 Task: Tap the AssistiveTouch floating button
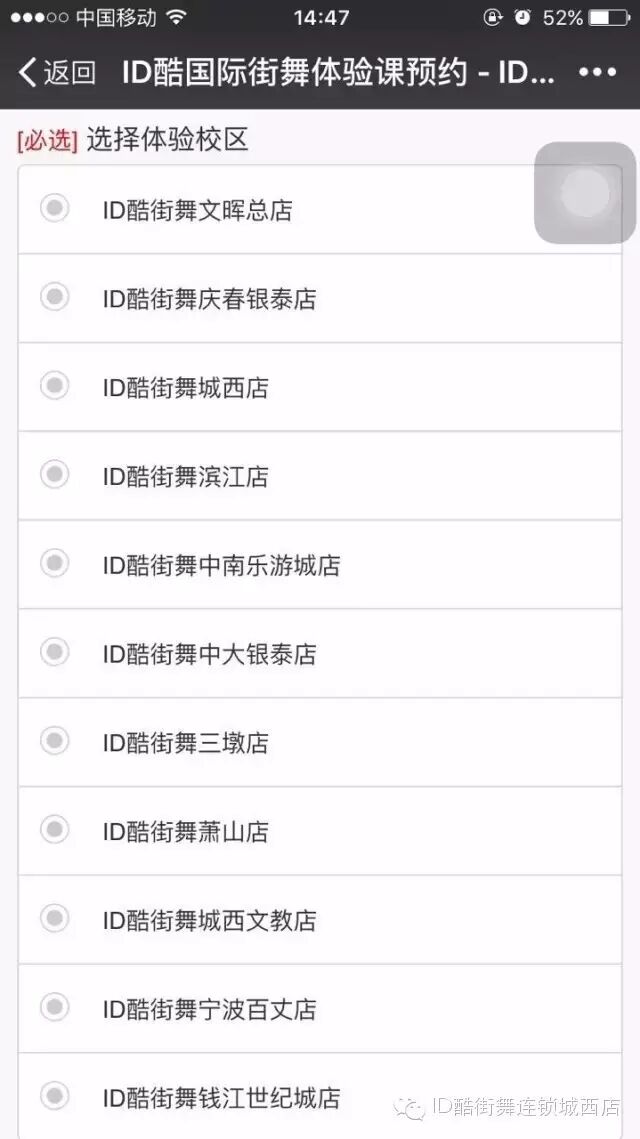pyautogui.click(x=586, y=192)
